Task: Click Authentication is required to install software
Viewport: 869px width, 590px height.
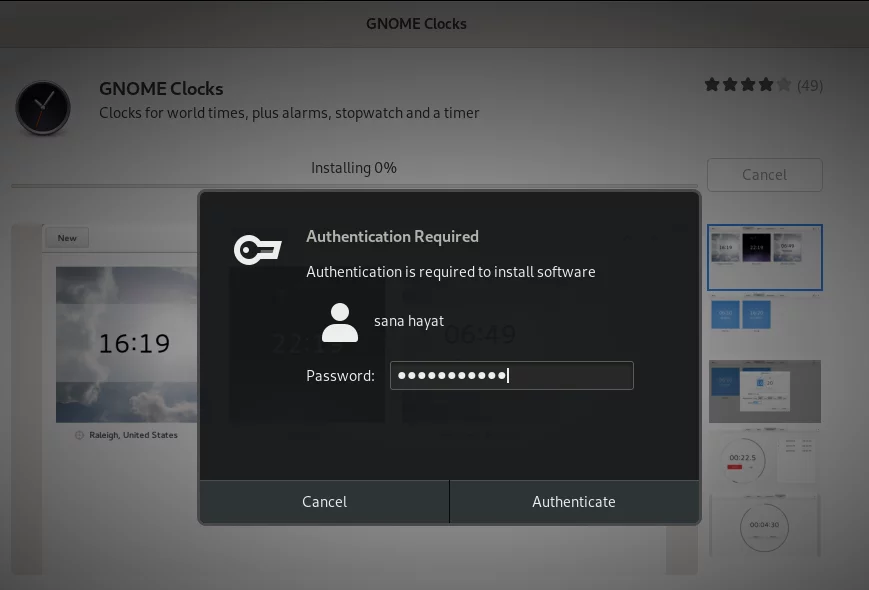Action: (x=451, y=272)
